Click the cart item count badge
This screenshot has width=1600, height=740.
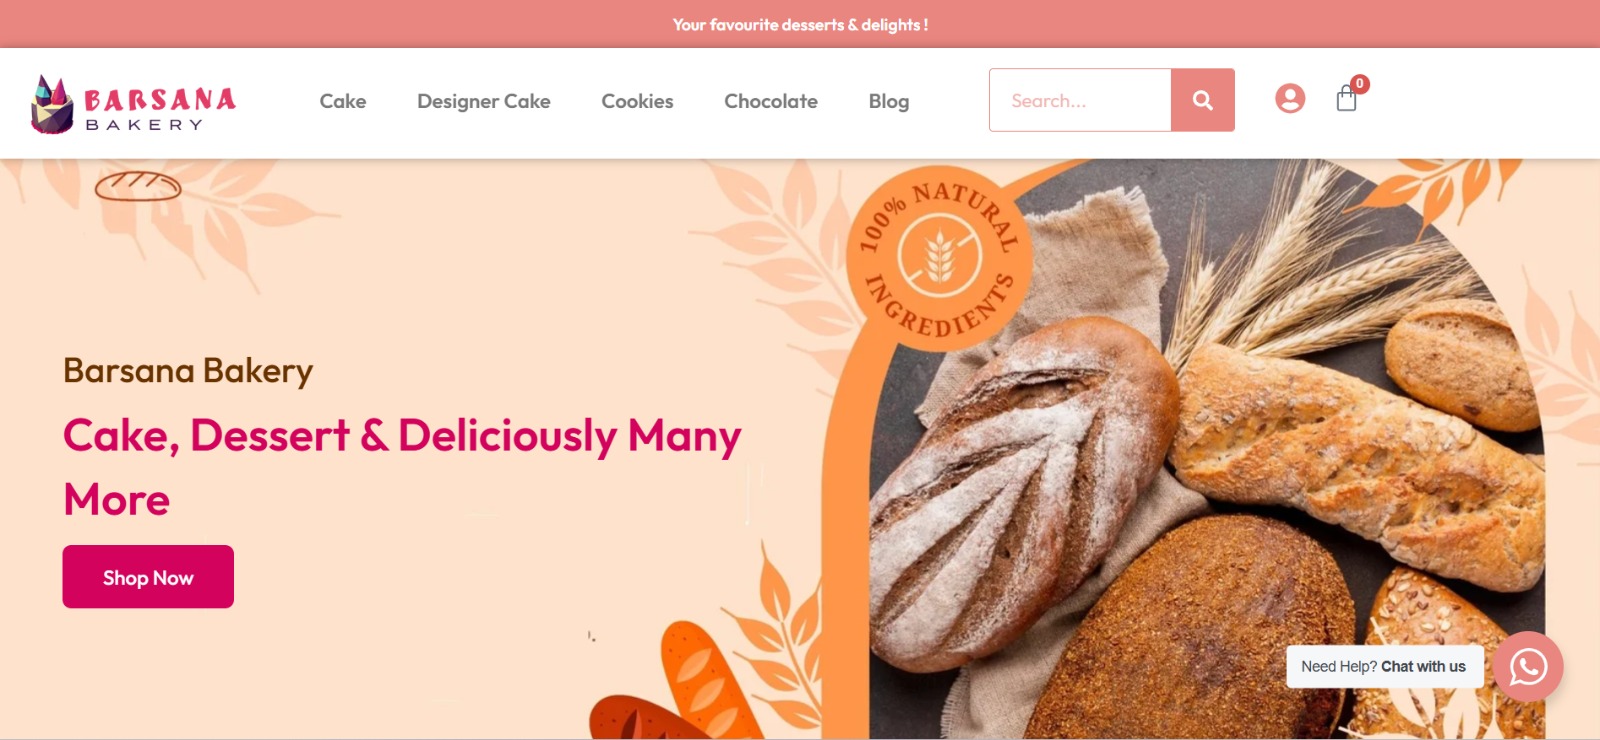pos(1360,84)
